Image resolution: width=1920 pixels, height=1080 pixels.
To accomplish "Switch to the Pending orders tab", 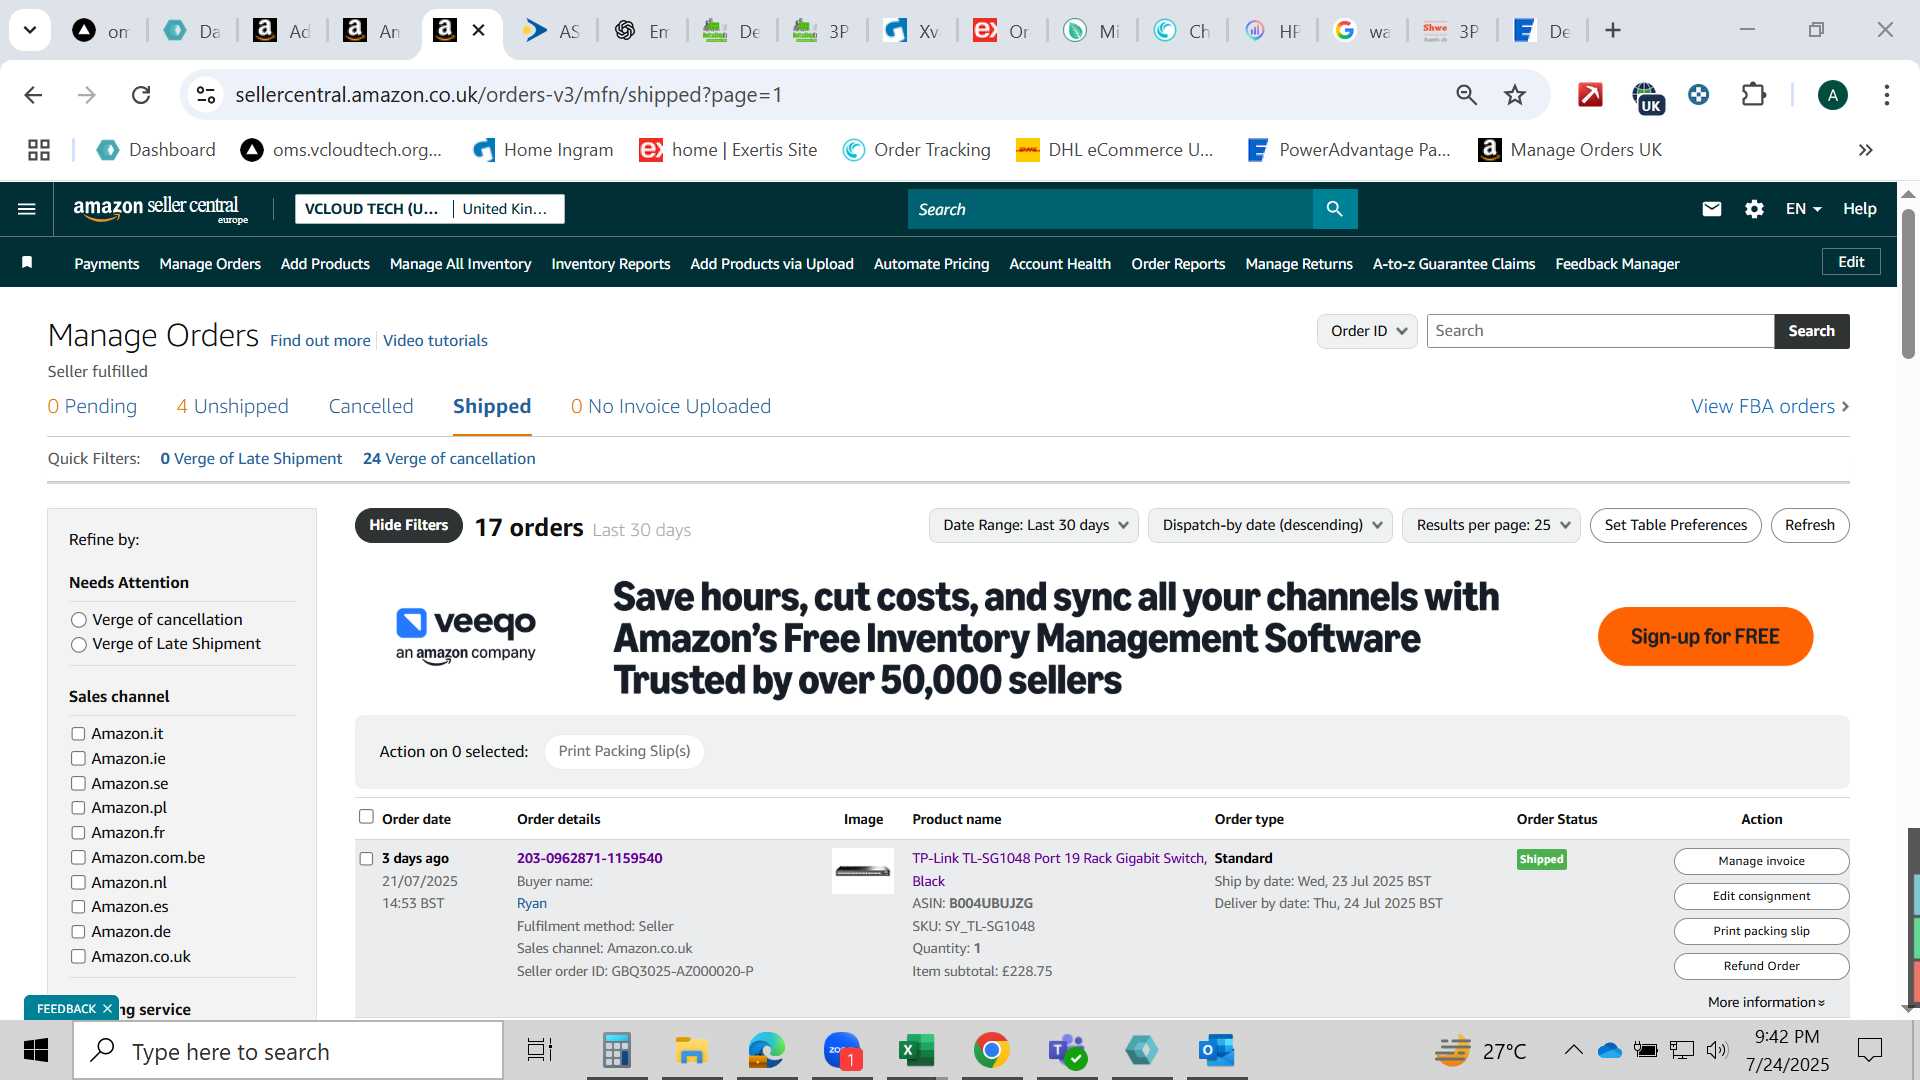I will tap(92, 406).
